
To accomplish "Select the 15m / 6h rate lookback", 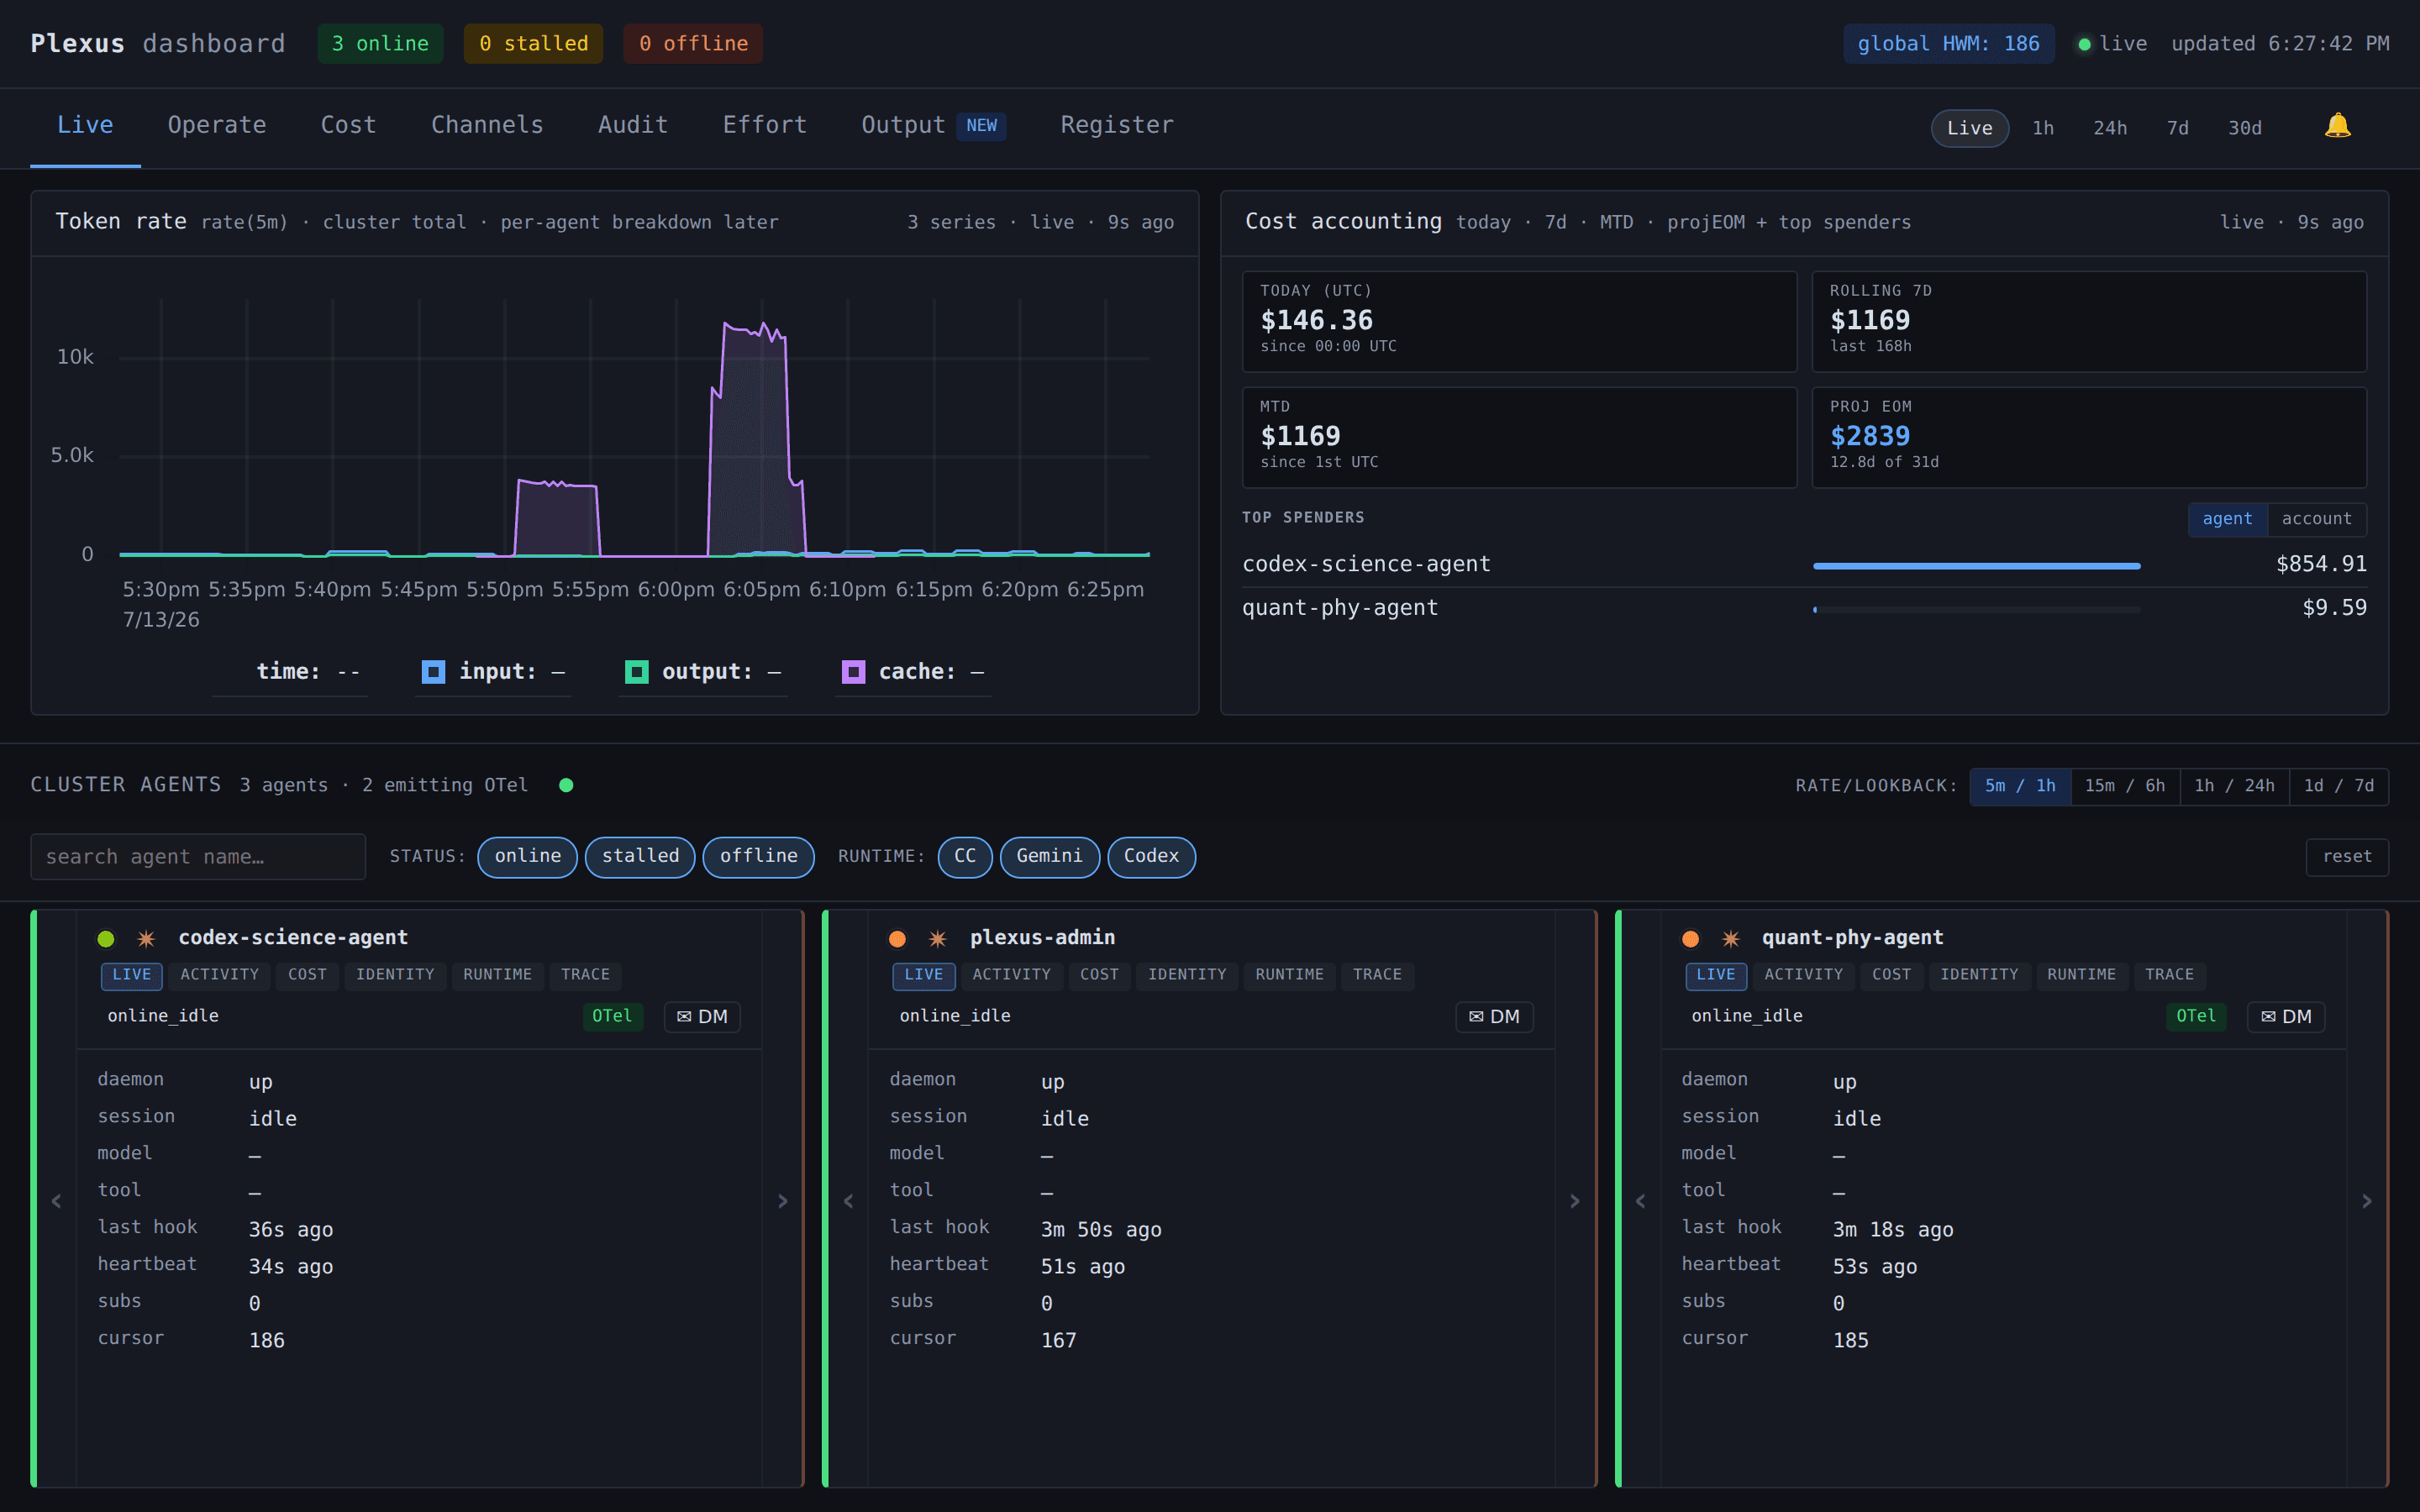I will 2125,786.
